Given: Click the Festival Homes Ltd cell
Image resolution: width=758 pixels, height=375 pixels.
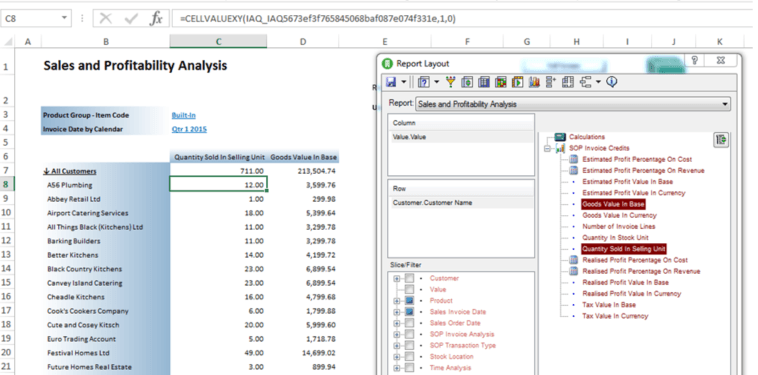Looking at the screenshot, I should tap(105, 353).
